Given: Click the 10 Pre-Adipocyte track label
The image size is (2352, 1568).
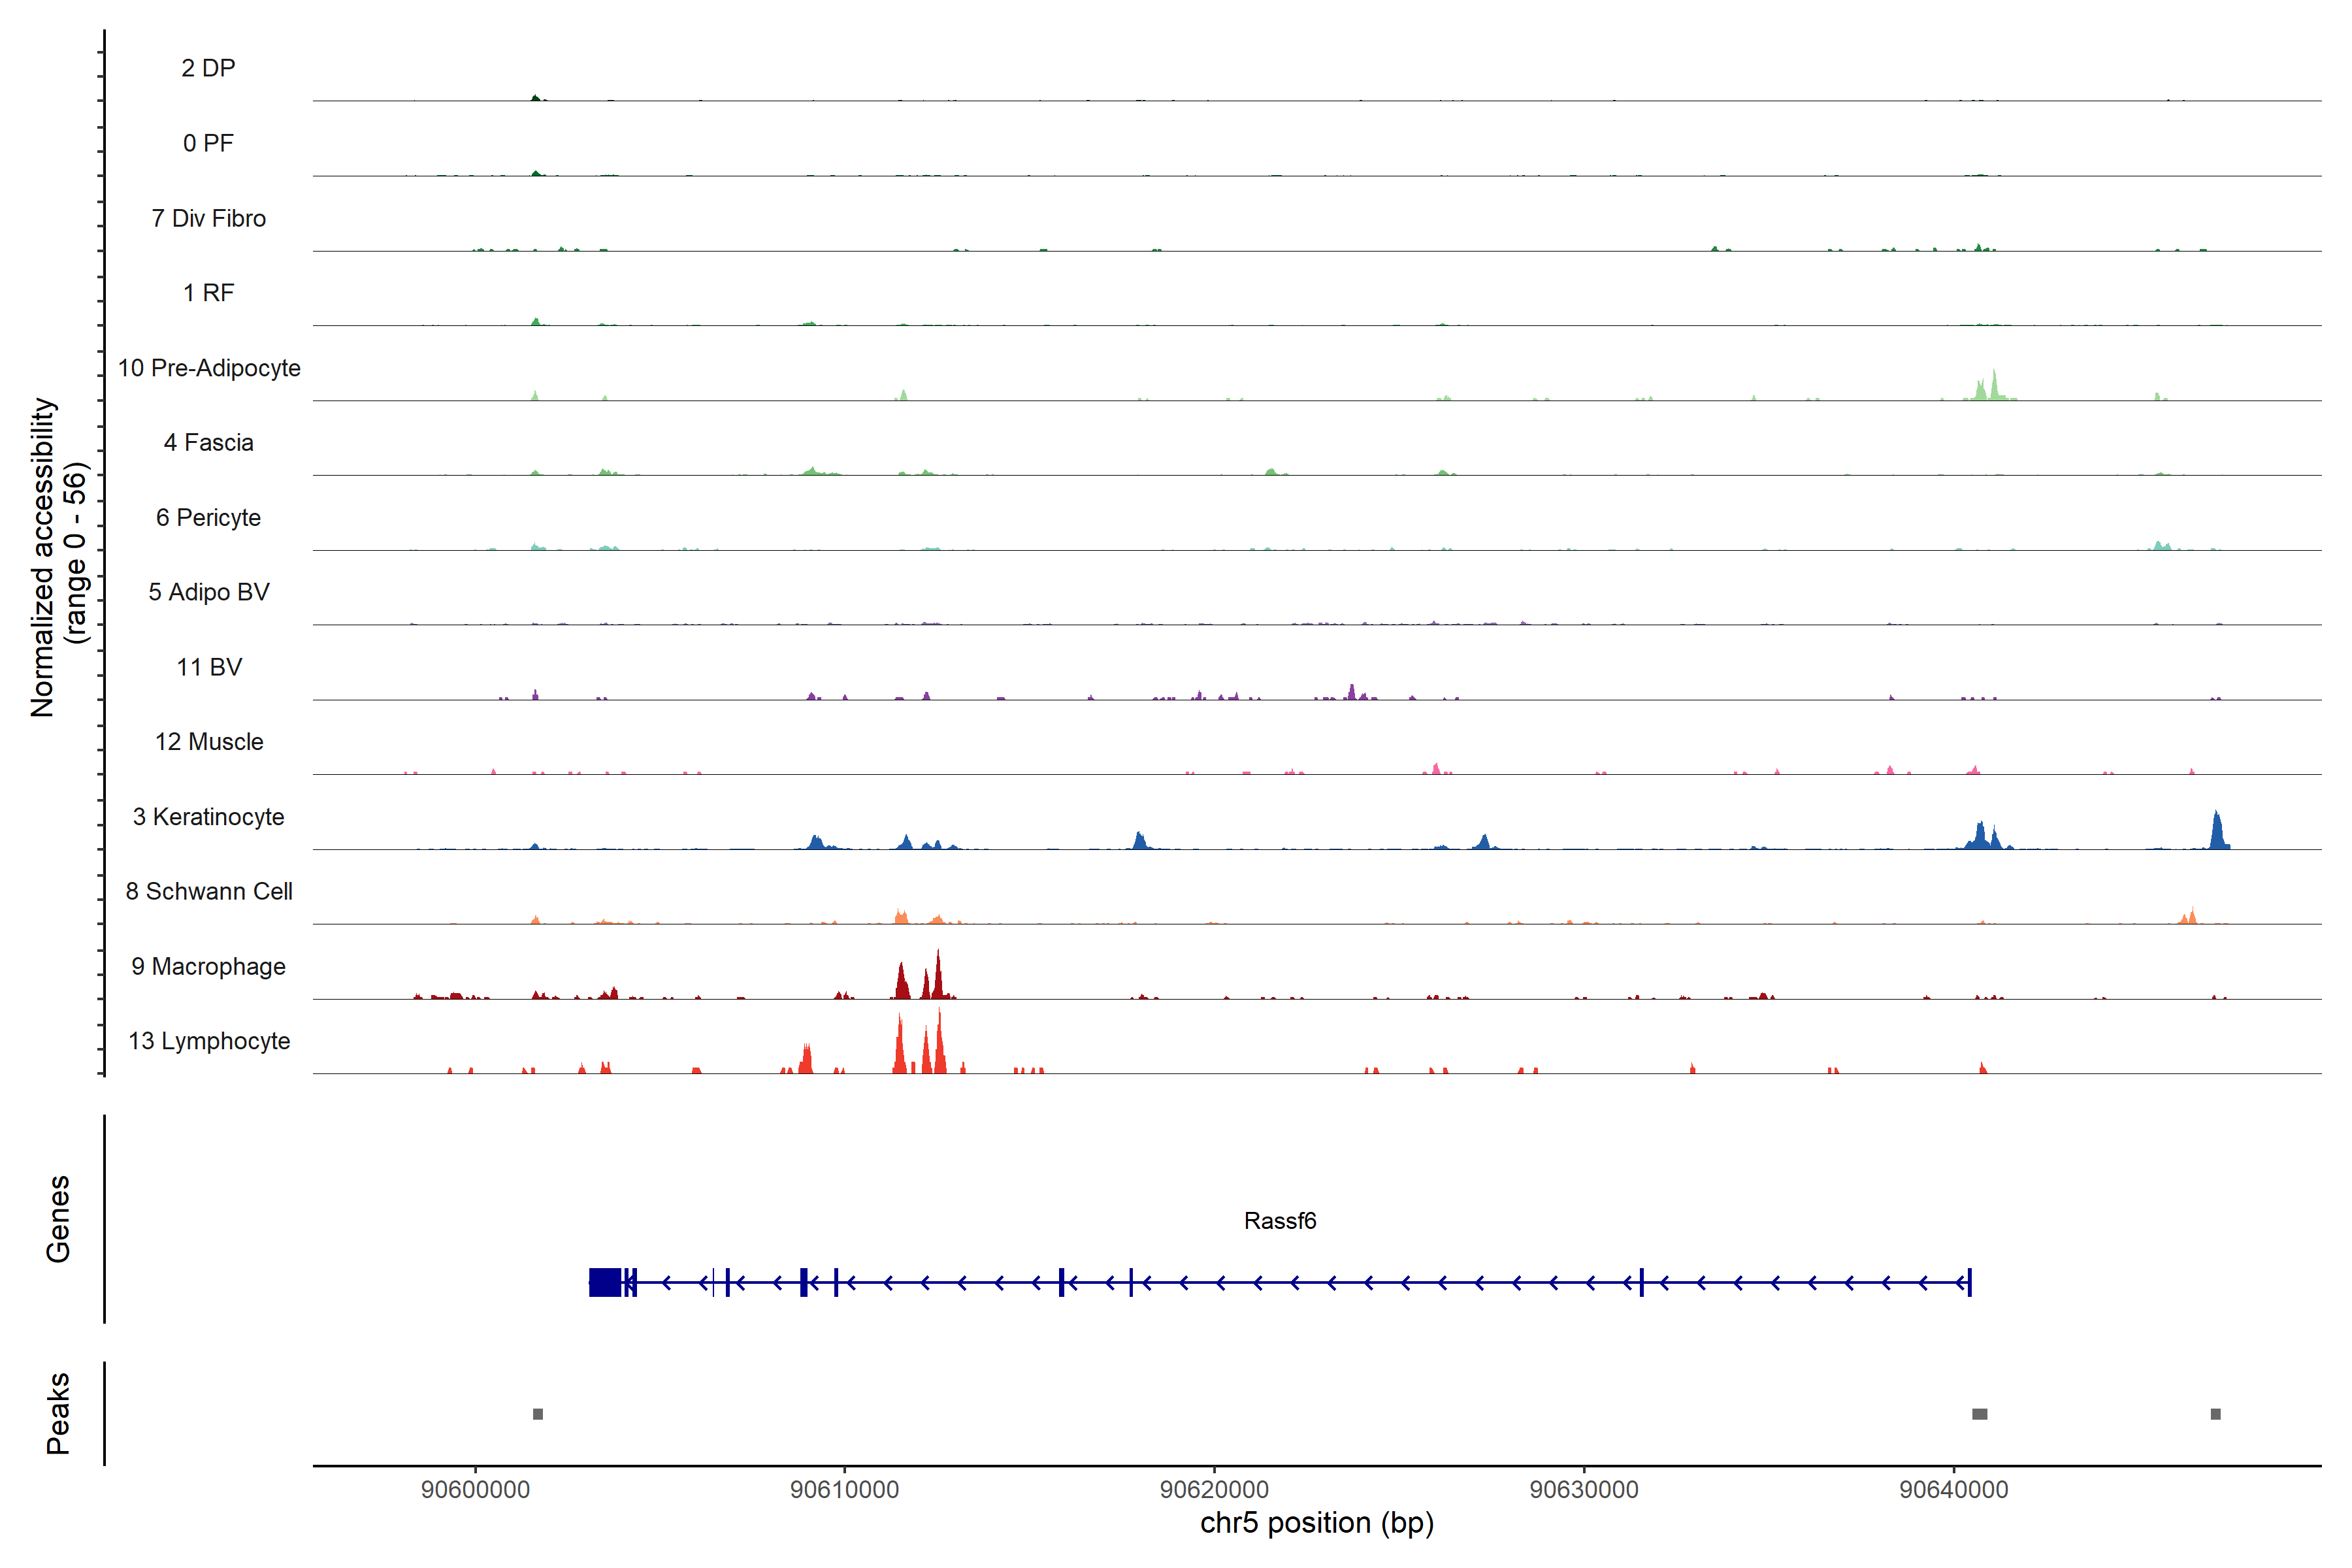Looking at the screenshot, I should (209, 368).
